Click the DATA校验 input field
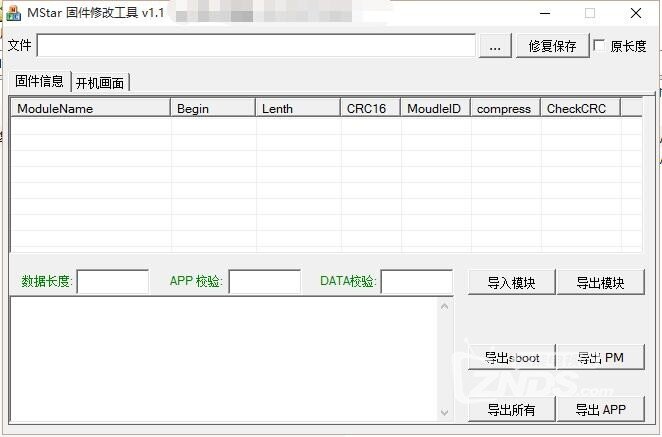 pos(417,282)
